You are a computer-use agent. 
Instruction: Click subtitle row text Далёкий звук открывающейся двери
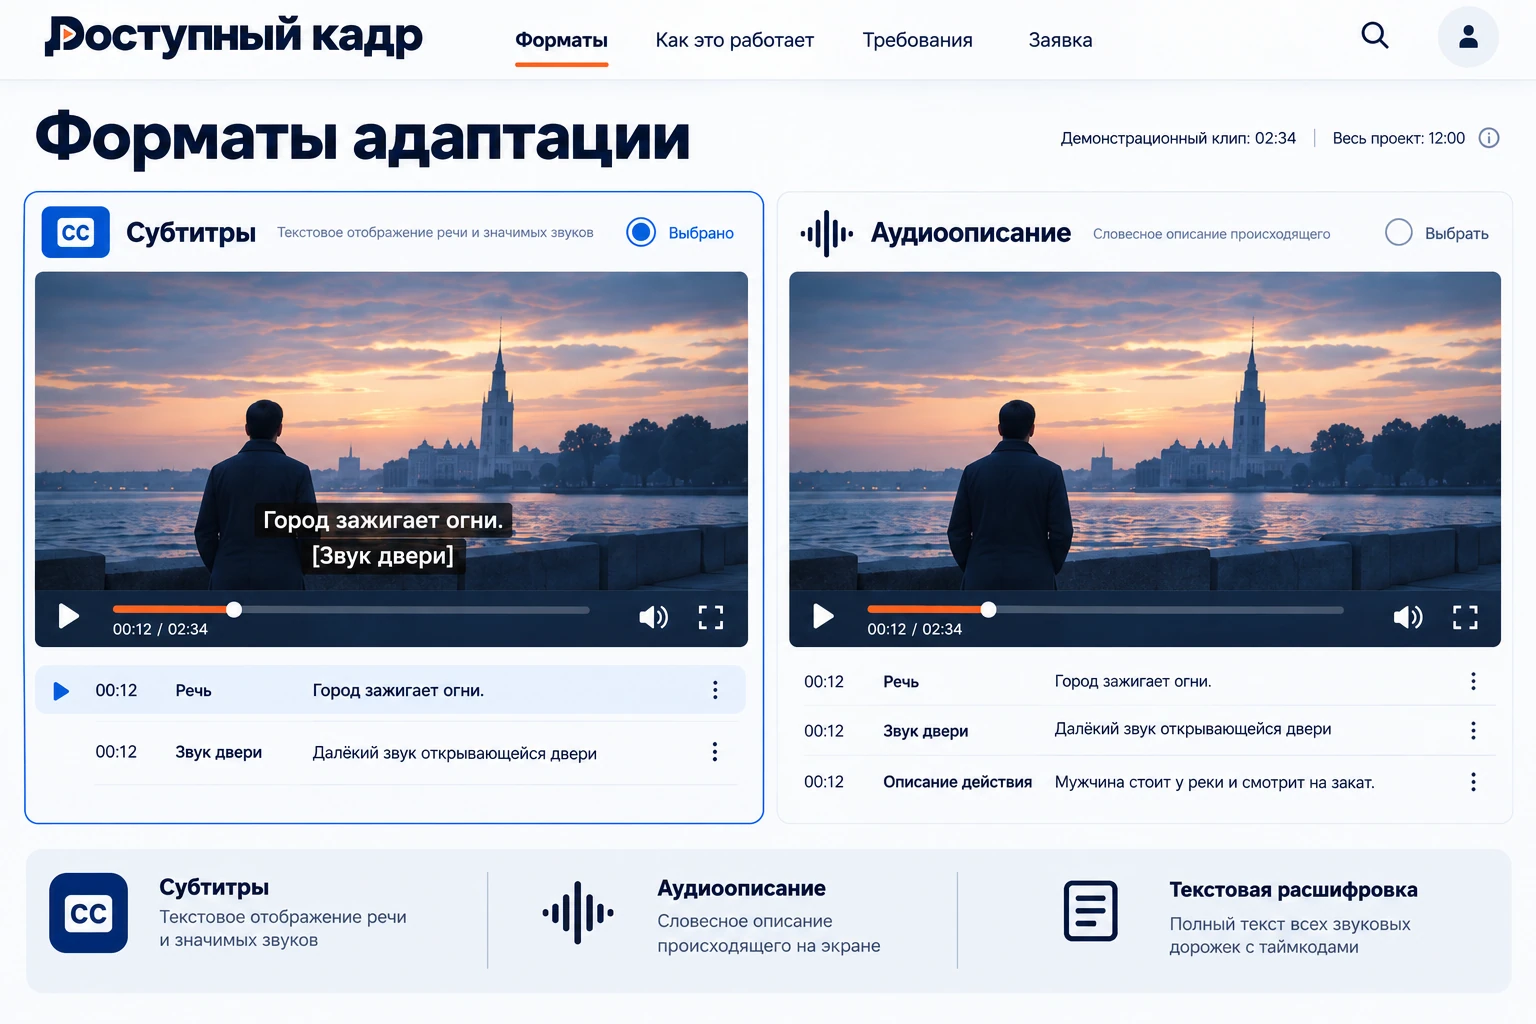(455, 753)
